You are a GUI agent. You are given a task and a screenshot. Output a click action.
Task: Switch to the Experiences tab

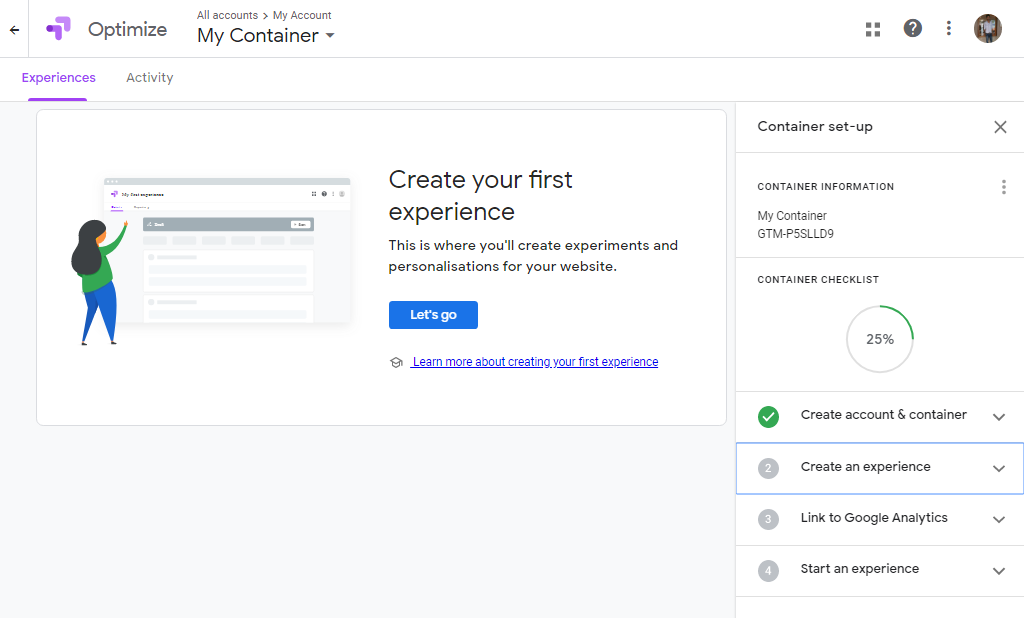[x=58, y=78]
